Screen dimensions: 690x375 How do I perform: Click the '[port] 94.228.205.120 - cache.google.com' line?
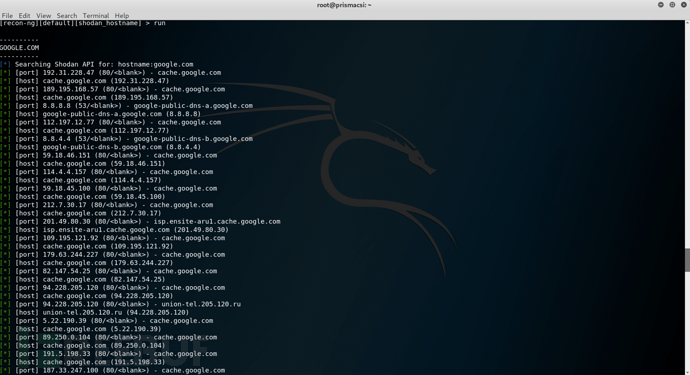tap(113, 288)
